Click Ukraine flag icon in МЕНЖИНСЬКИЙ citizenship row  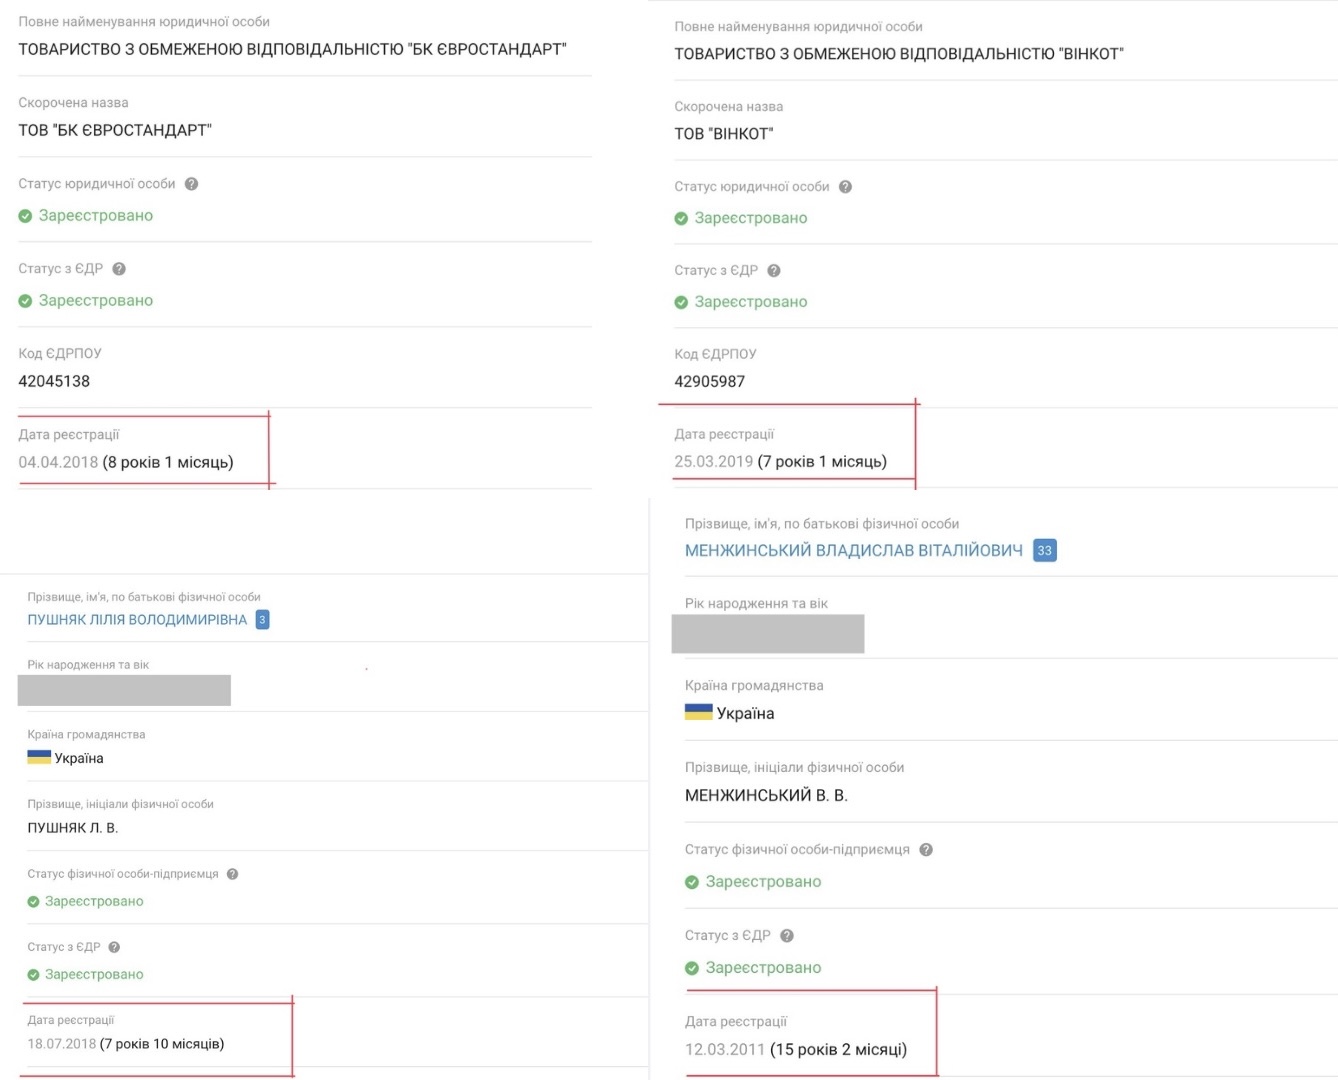tap(698, 712)
